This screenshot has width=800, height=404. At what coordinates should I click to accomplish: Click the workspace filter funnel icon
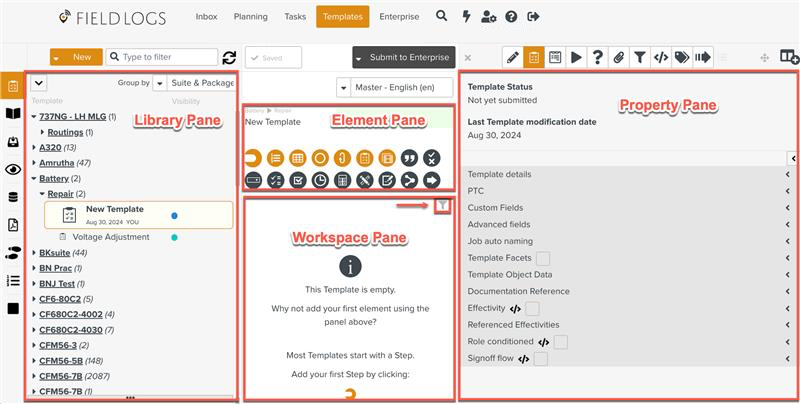443,205
